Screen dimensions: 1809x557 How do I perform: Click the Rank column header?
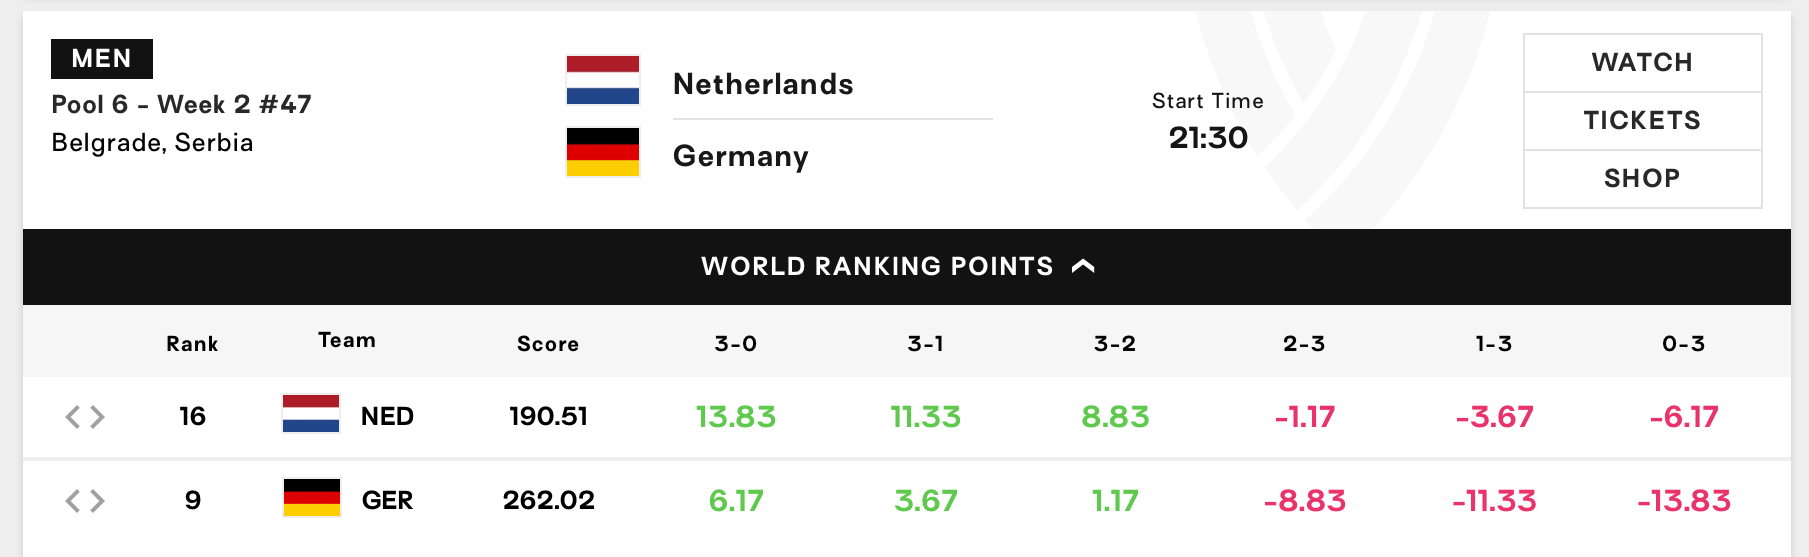click(192, 344)
